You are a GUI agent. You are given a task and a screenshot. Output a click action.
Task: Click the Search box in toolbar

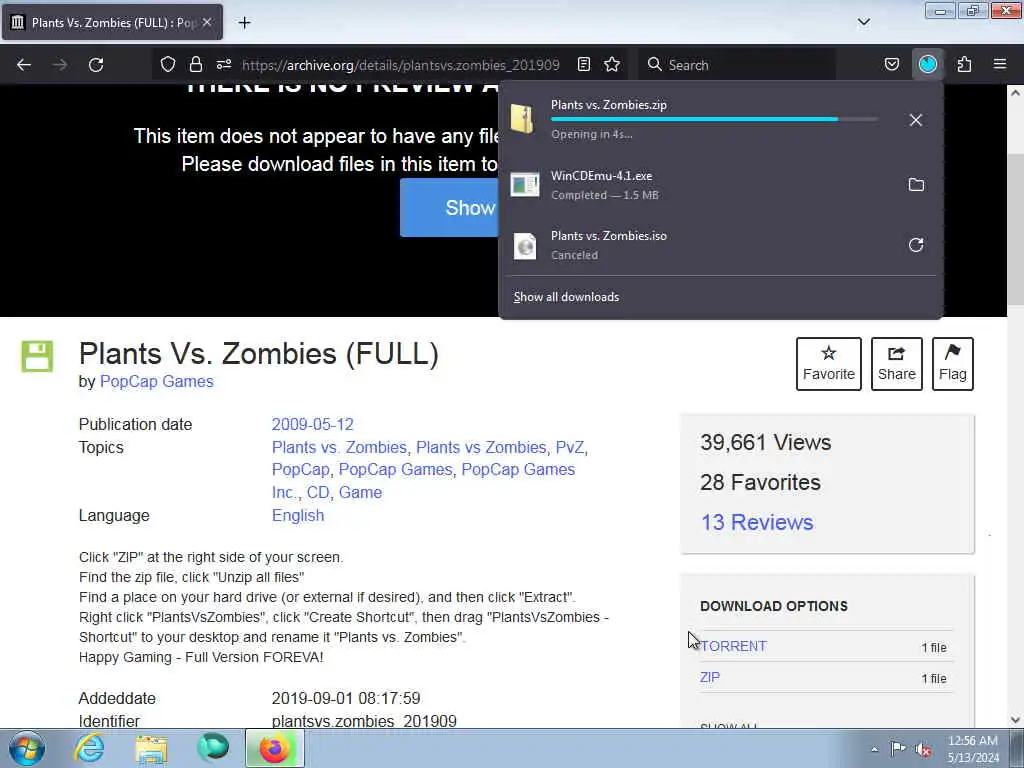737,65
